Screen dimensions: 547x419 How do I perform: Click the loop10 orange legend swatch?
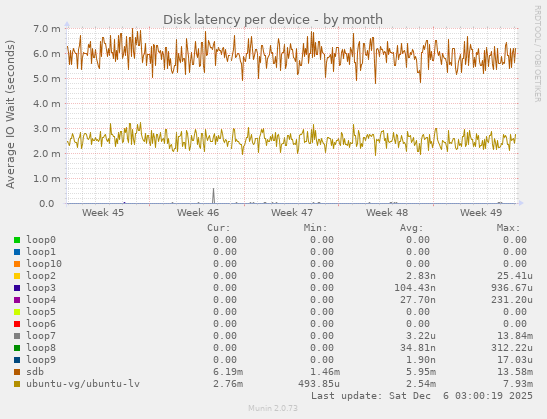pos(17,264)
